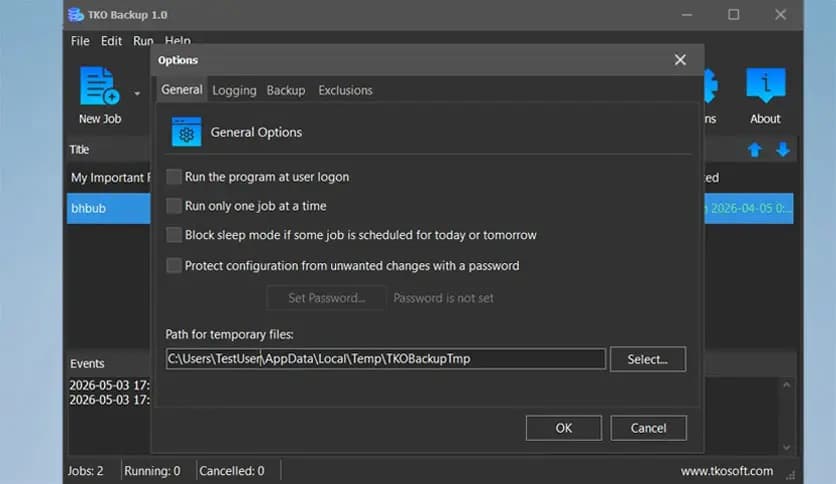Maximize the TKO Backup window
This screenshot has width=836, height=484.
(734, 14)
